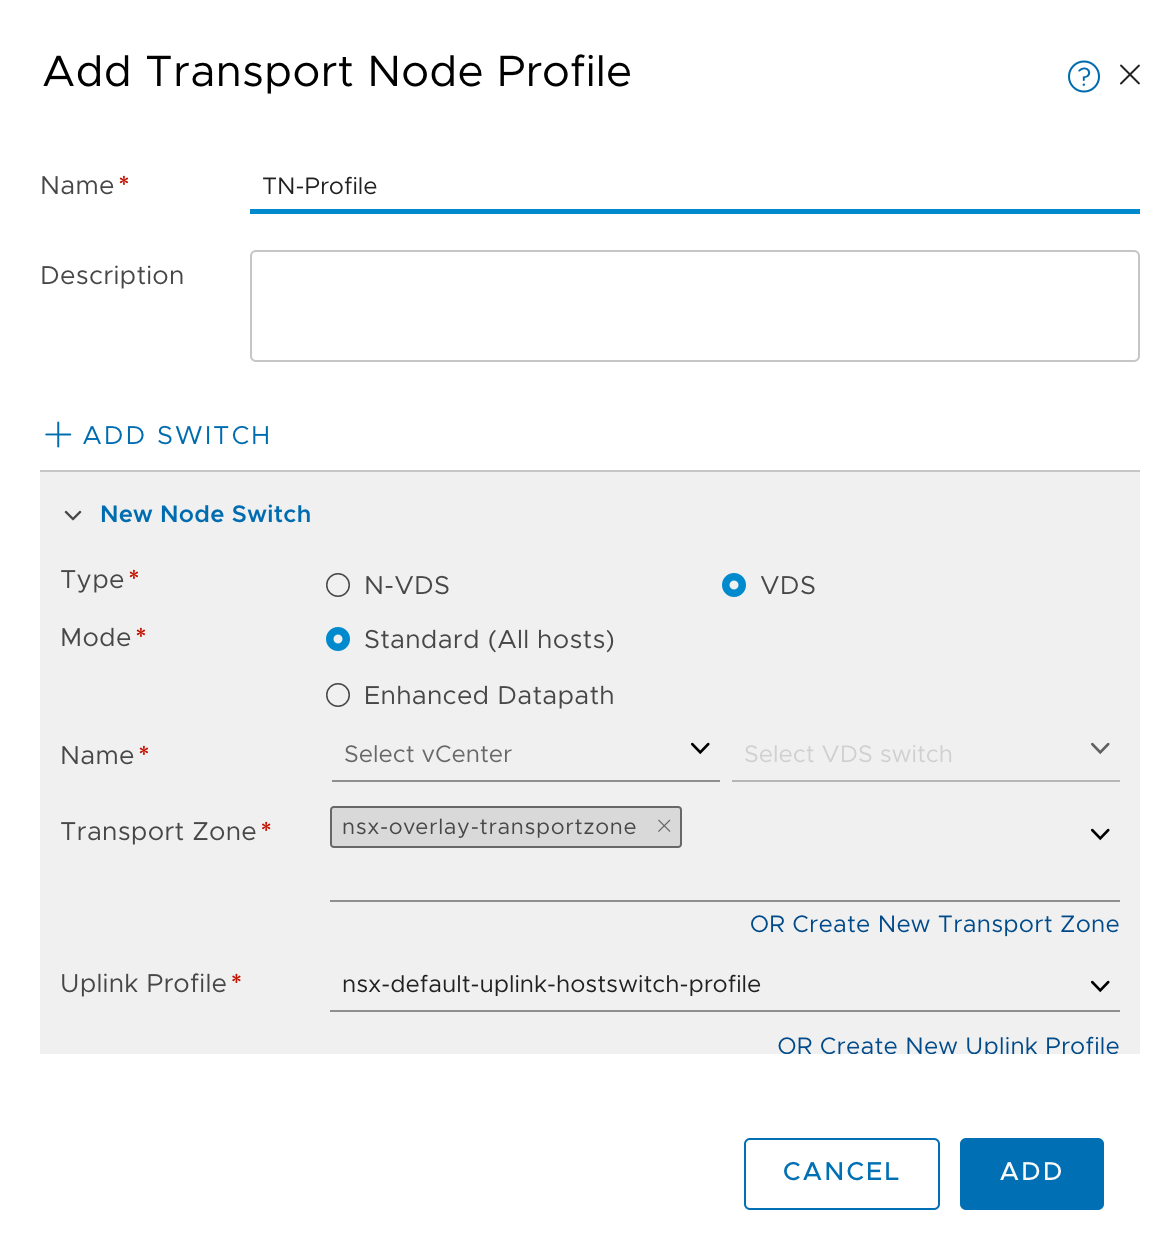Click the CANCEL button
1170x1234 pixels.
pos(842,1173)
